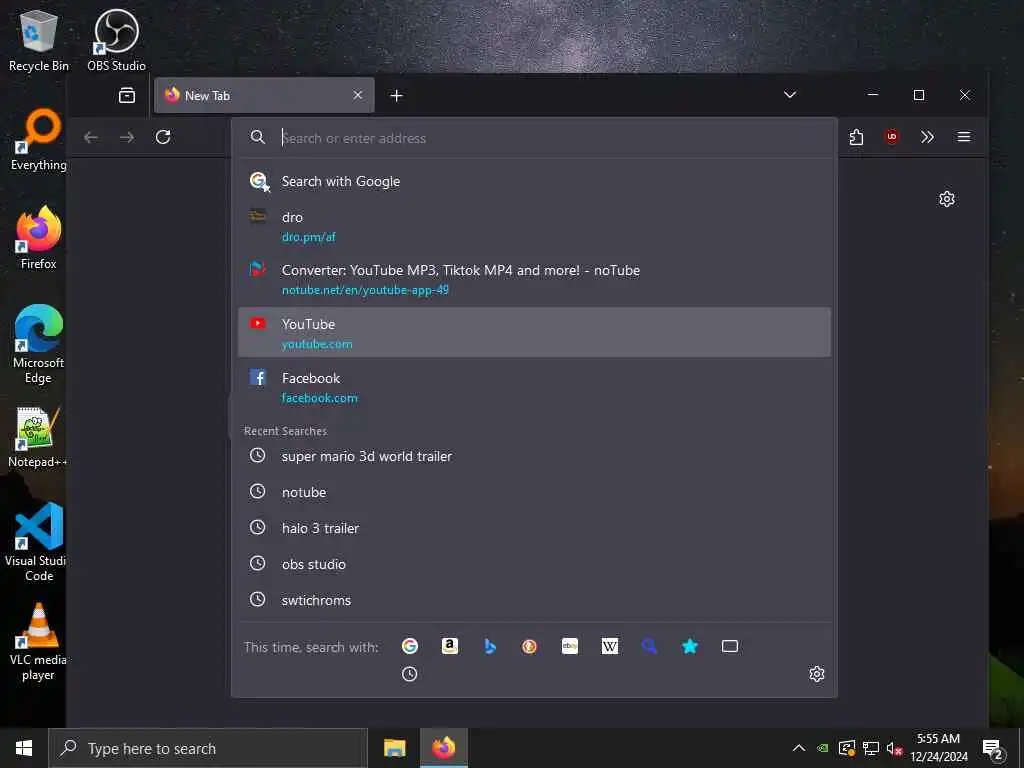Screen dimensions: 1024x768
Task: Launch Microsoft Edge desktop shortcut
Action: [x=39, y=344]
